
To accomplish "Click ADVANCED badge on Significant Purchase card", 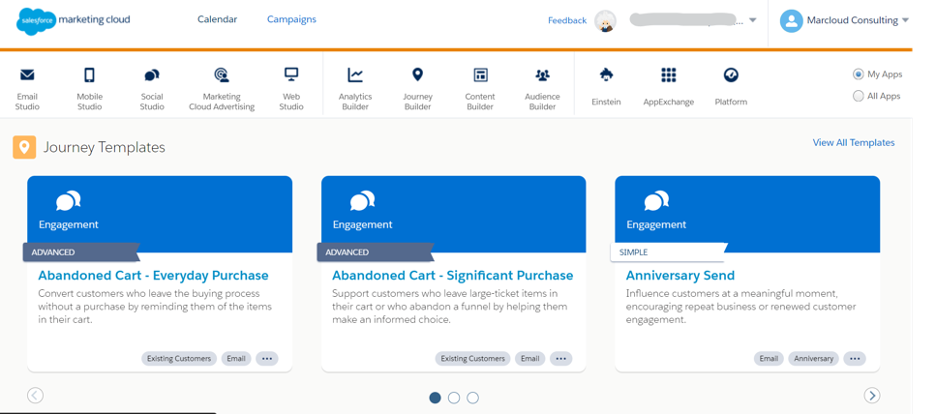I will click(x=374, y=252).
